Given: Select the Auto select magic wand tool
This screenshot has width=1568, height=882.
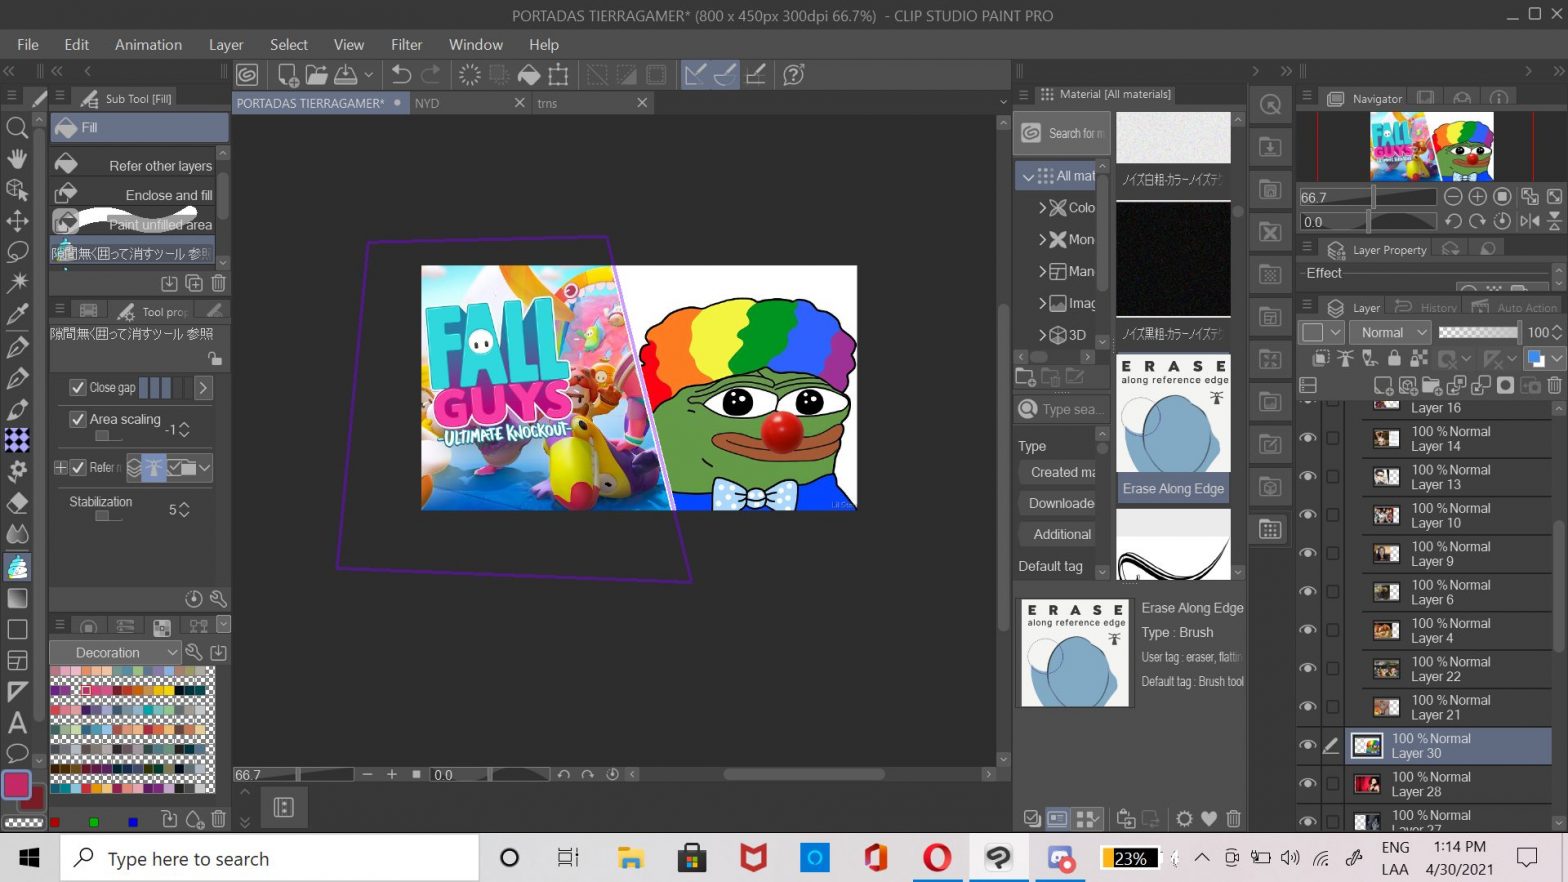Looking at the screenshot, I should [x=17, y=283].
